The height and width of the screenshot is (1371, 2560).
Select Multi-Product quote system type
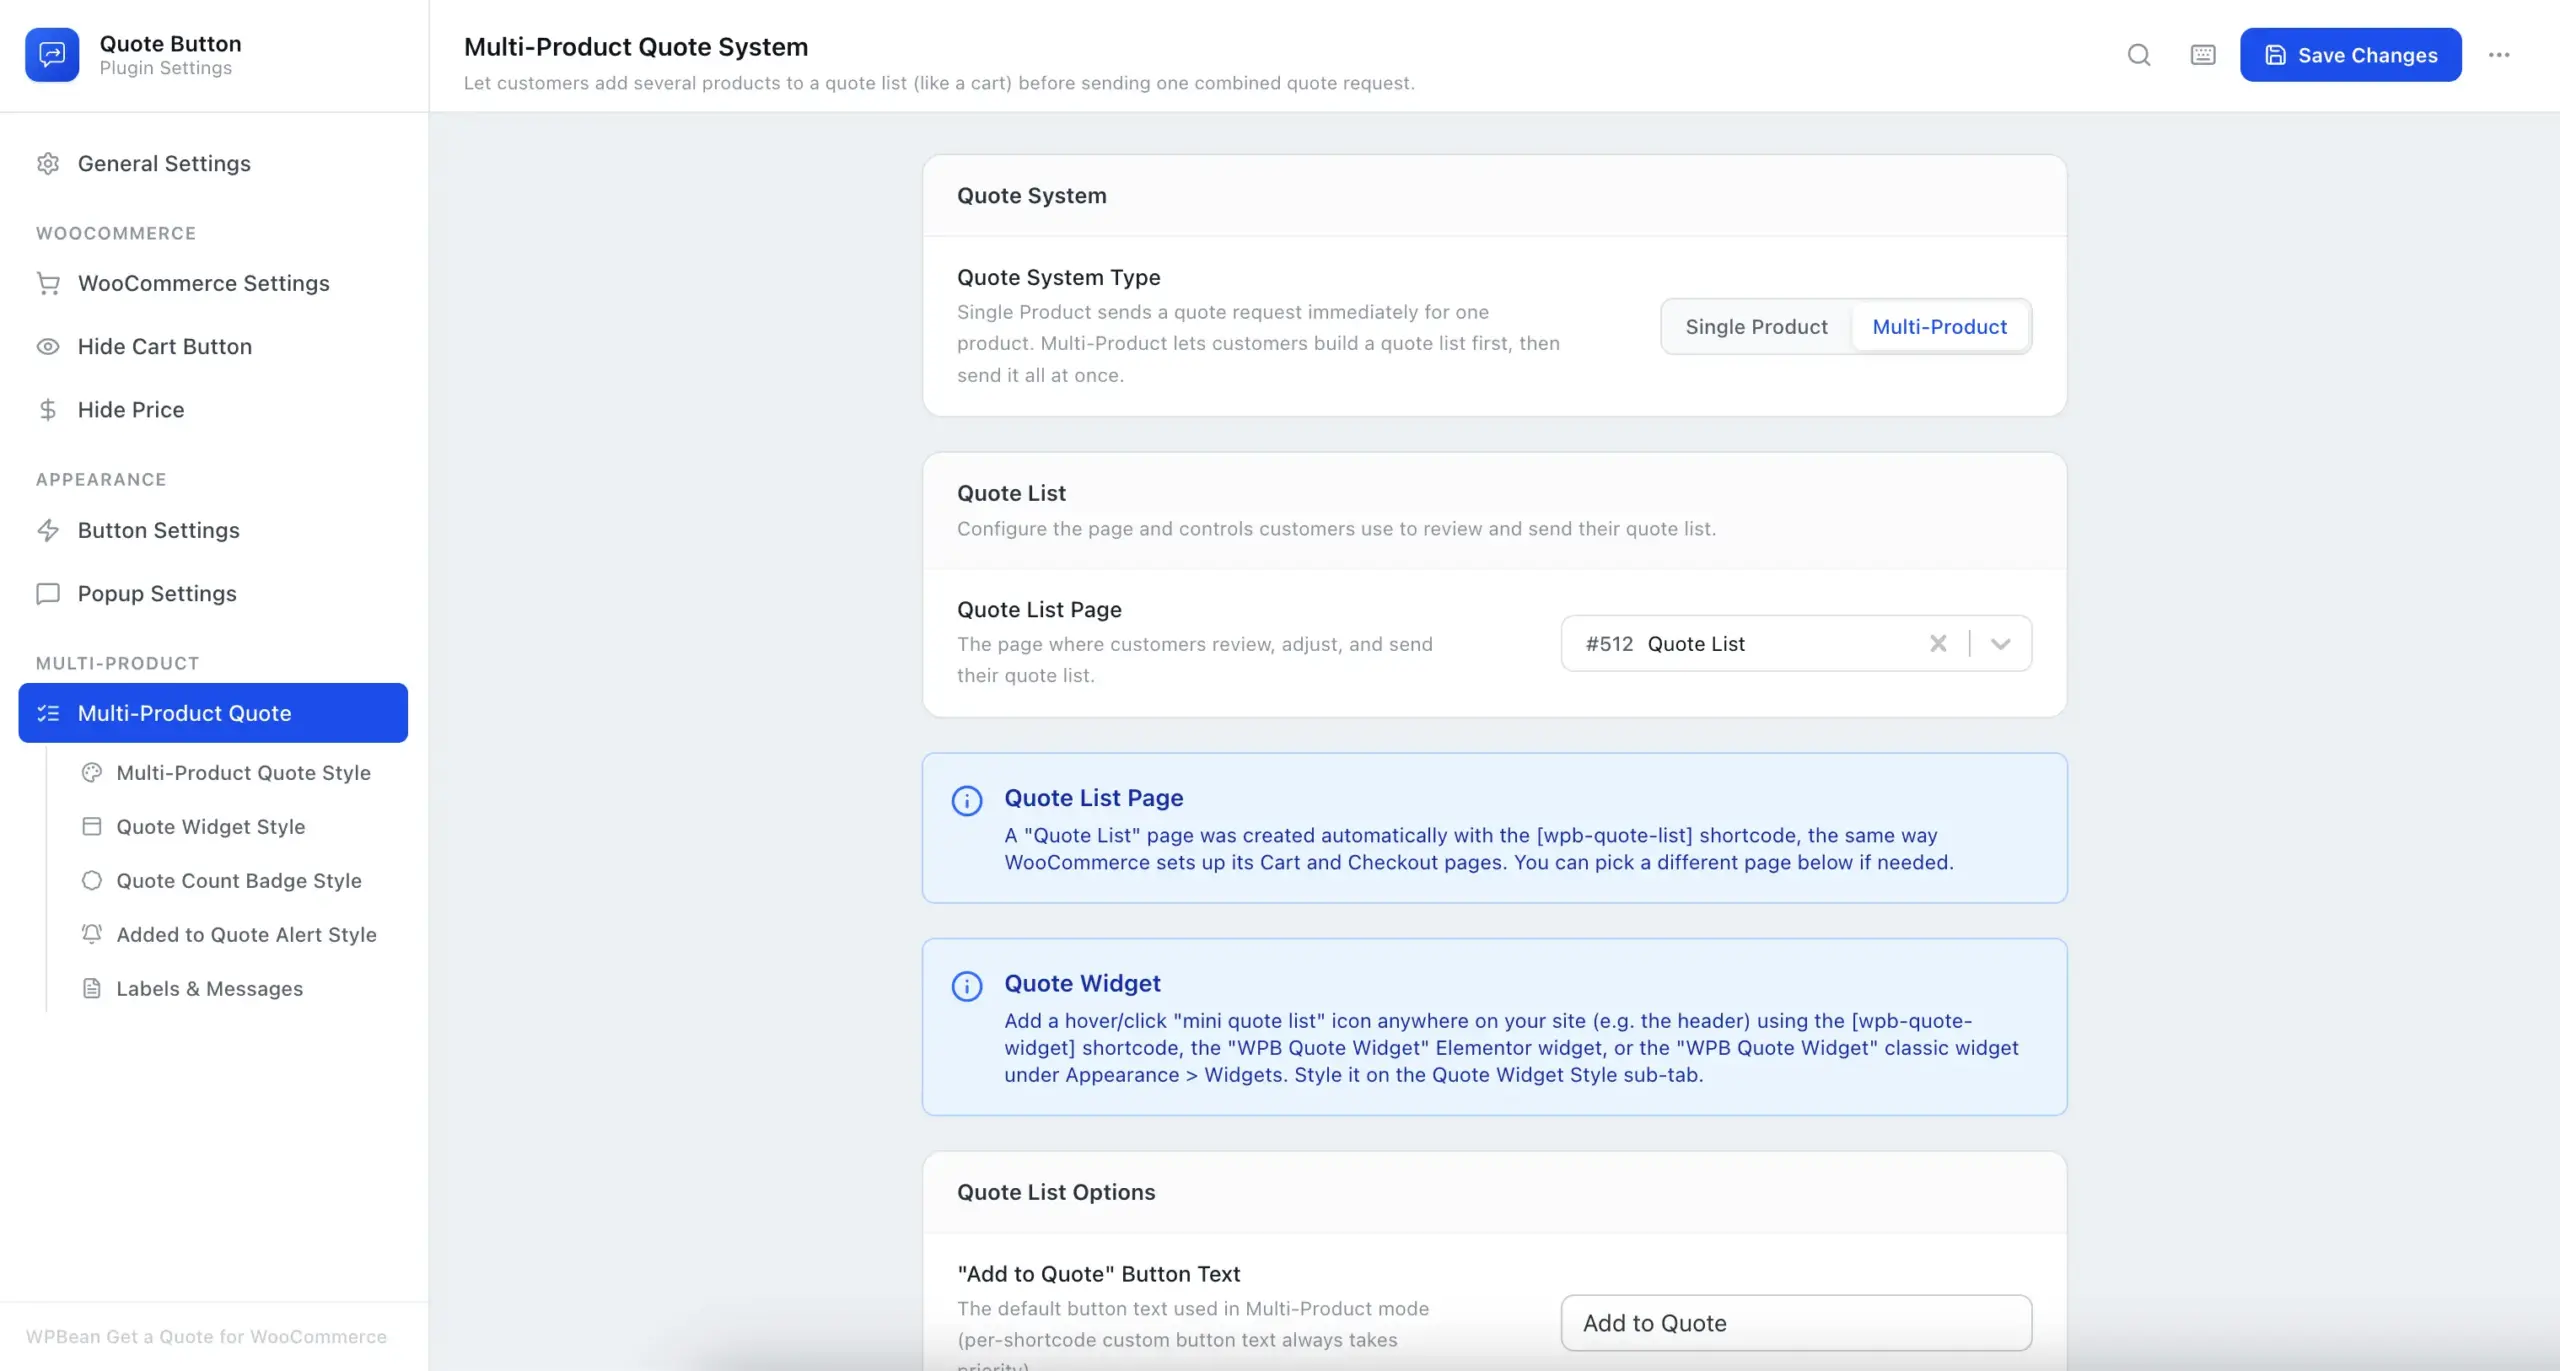click(1939, 326)
